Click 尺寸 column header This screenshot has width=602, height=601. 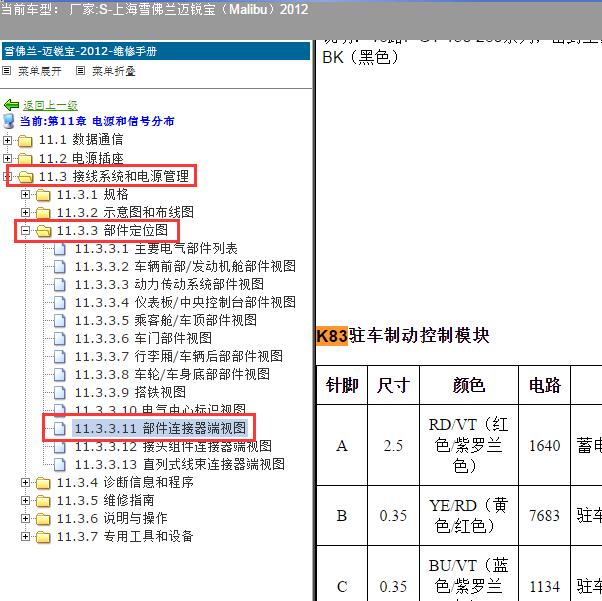click(x=393, y=385)
